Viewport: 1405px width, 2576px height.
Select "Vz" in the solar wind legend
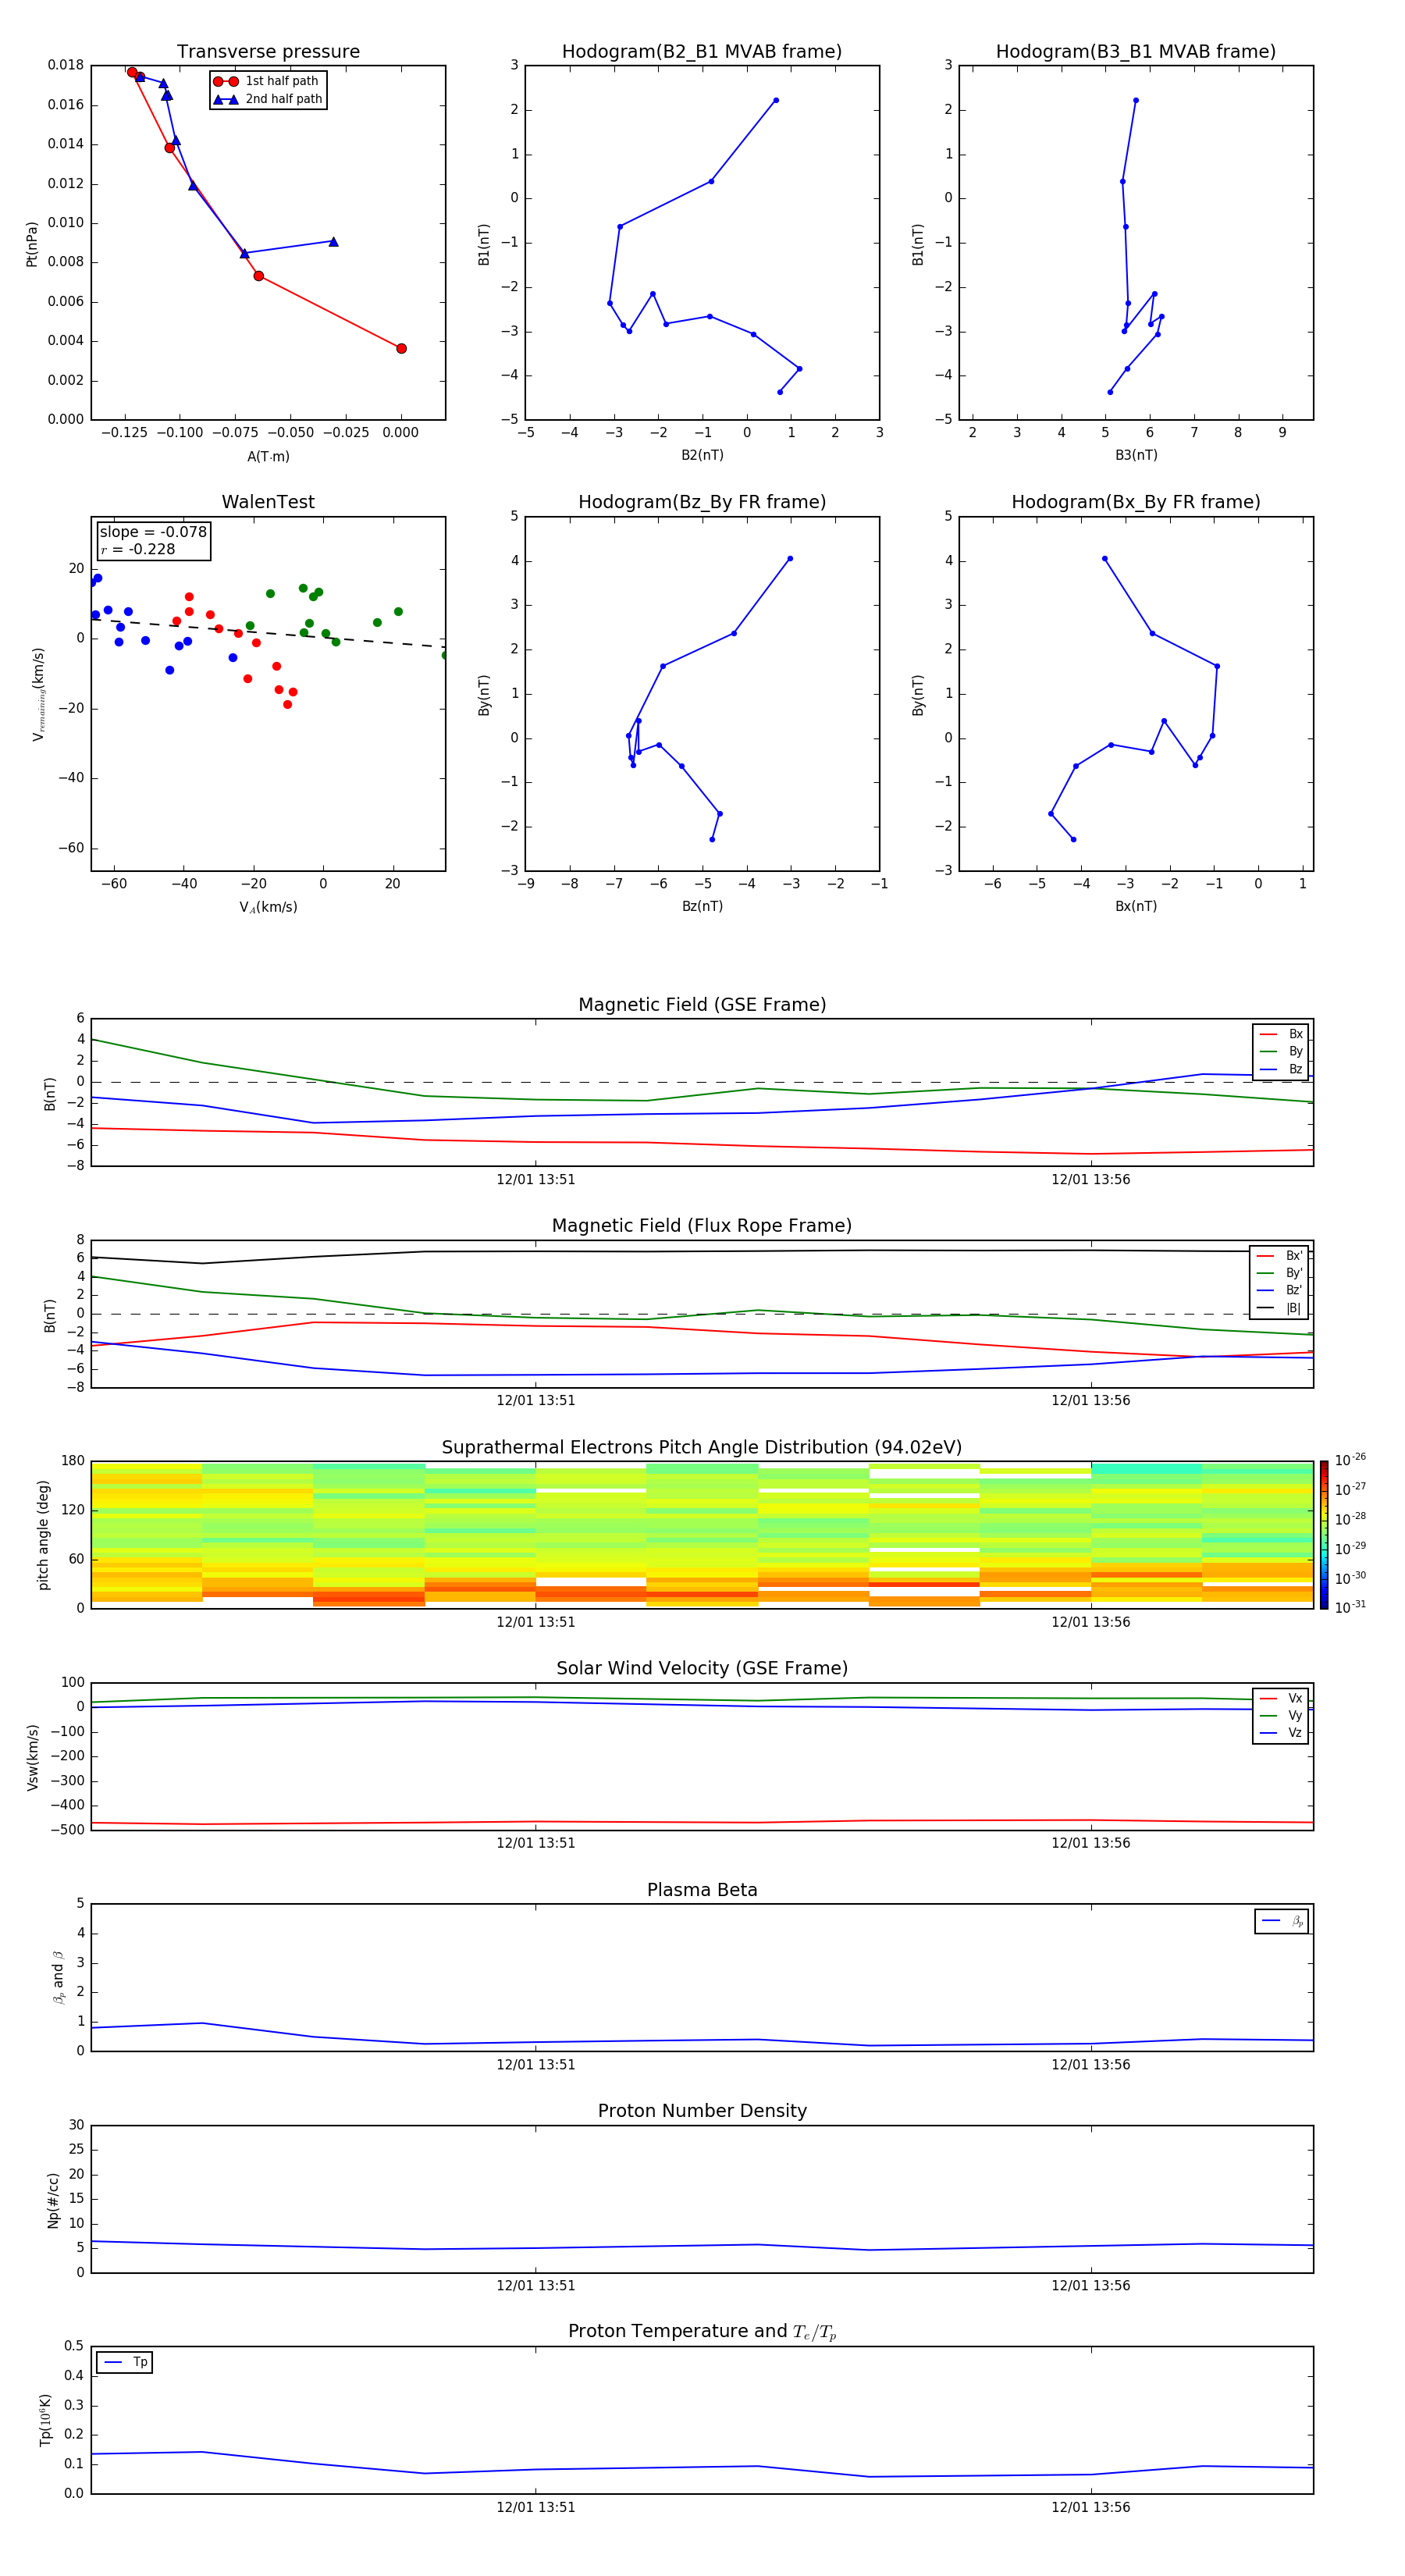pos(1281,1732)
